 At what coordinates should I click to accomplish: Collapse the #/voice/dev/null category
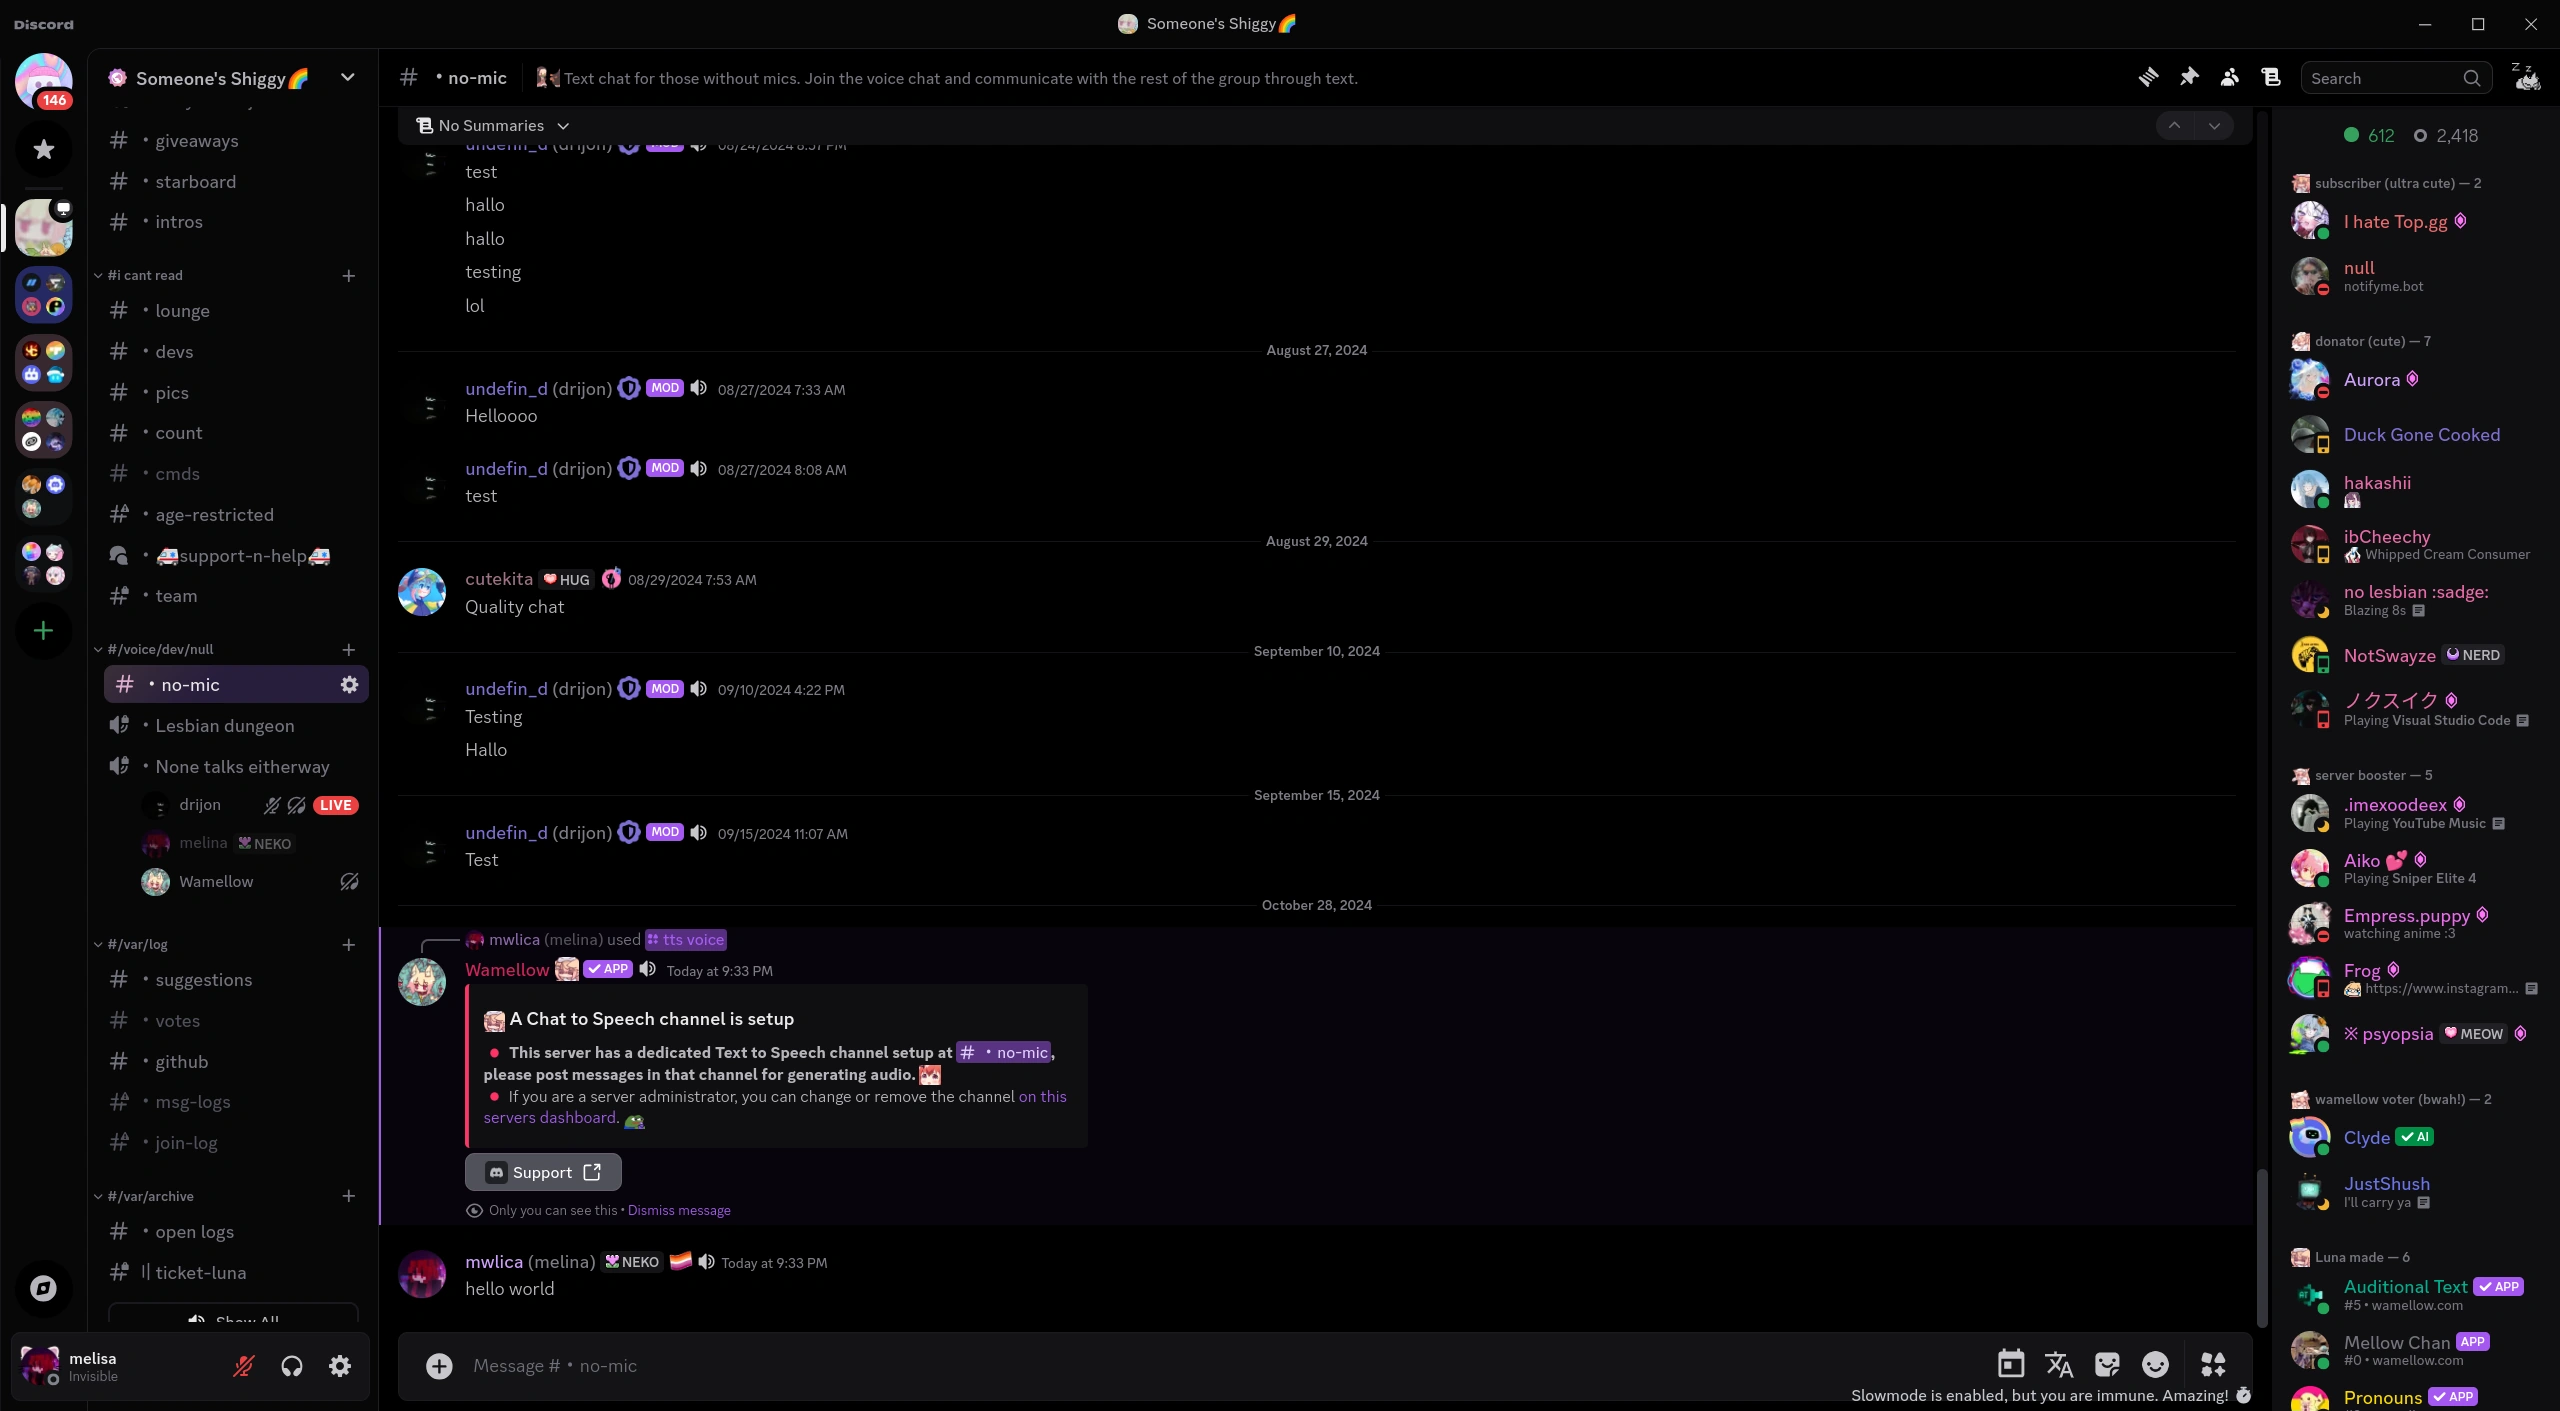pos(160,649)
